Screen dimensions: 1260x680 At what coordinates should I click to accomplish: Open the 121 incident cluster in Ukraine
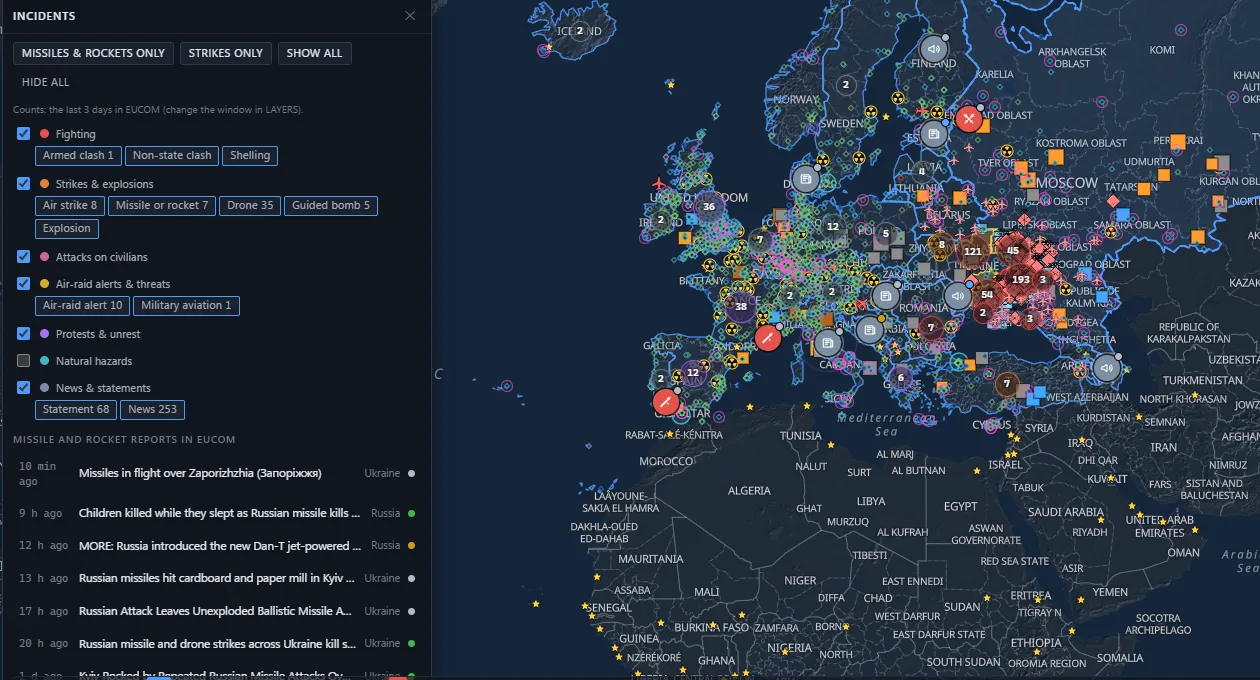[x=973, y=251]
